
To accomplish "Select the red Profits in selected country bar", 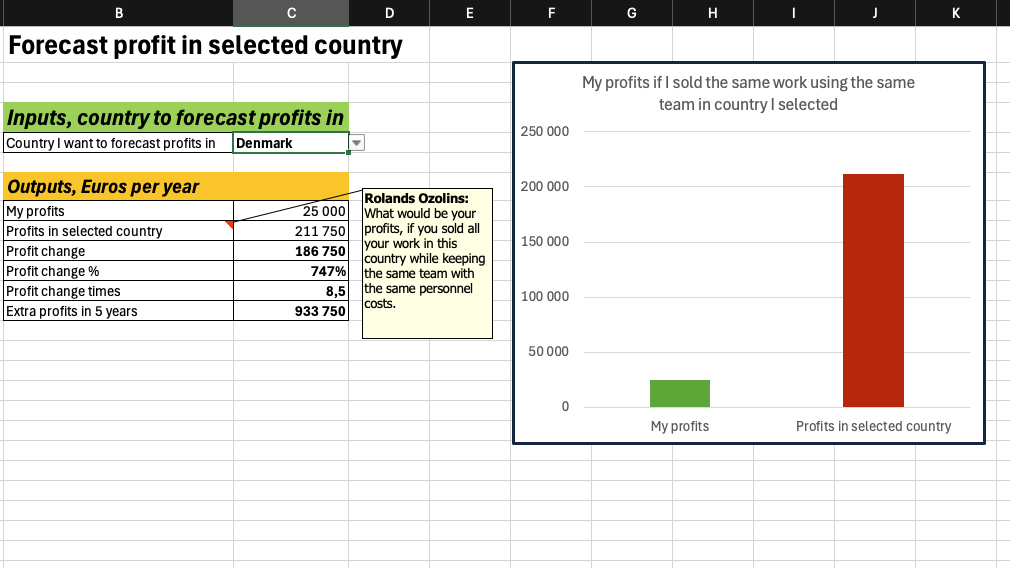I will [x=873, y=290].
